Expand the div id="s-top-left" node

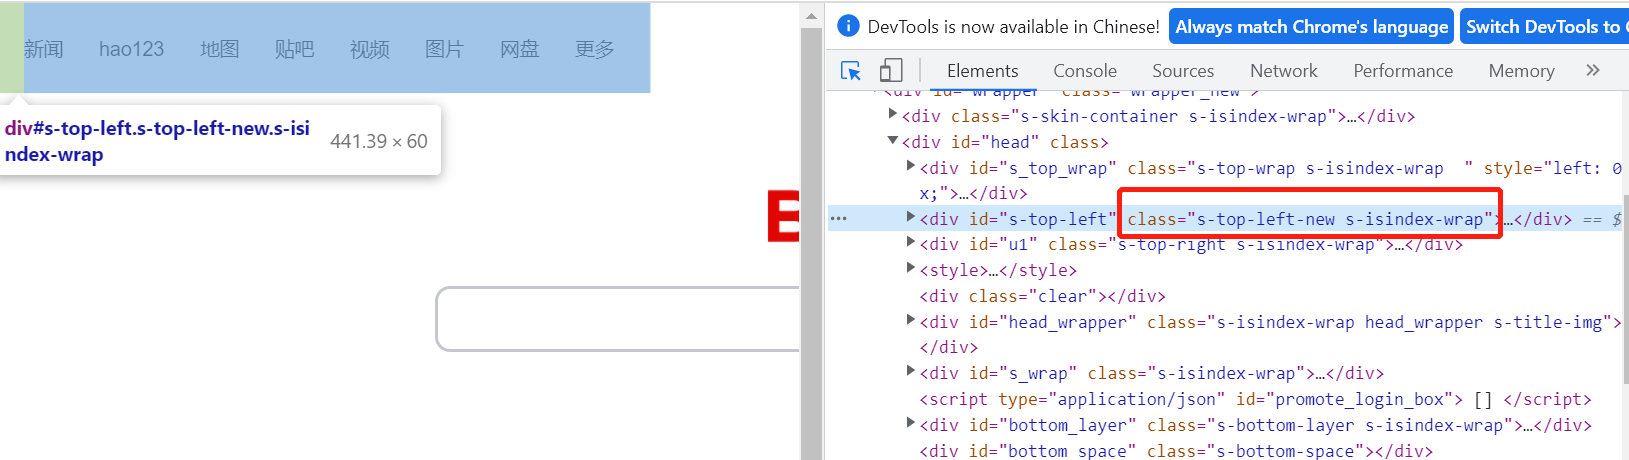click(x=910, y=217)
